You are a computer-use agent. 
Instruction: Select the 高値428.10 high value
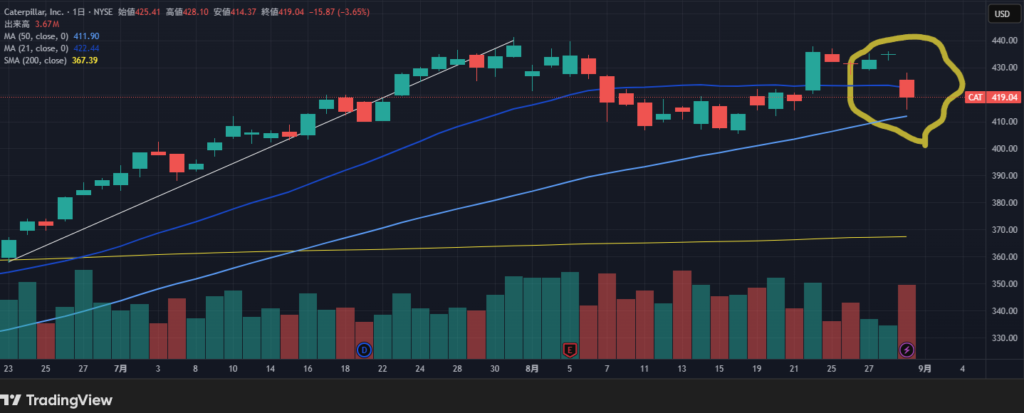pos(186,12)
